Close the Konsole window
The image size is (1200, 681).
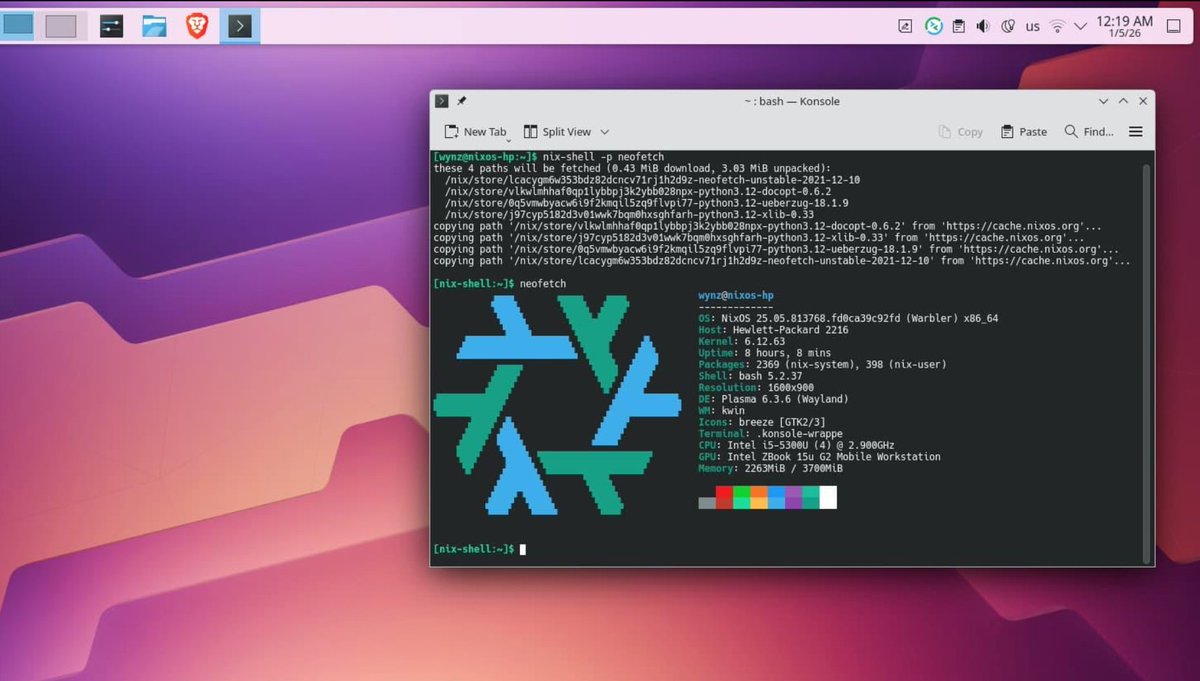[x=1144, y=101]
